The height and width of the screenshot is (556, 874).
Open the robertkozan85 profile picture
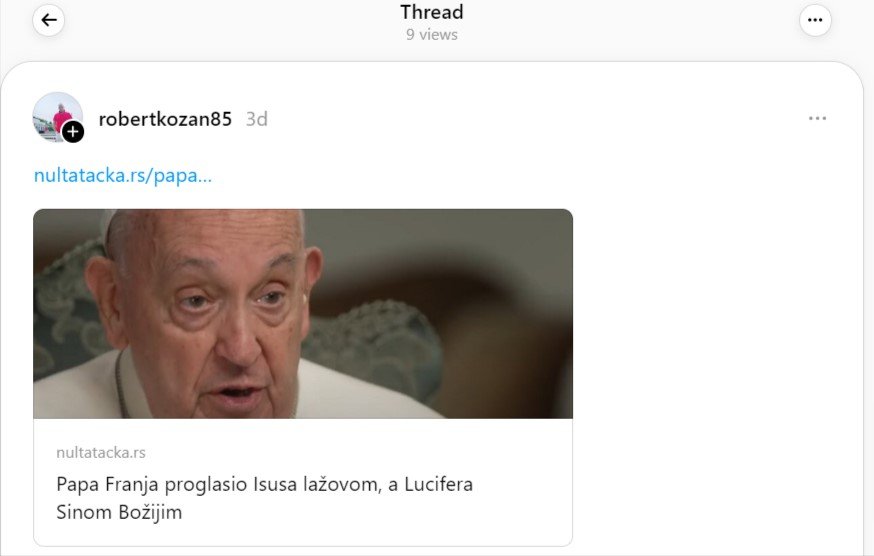coord(57,117)
